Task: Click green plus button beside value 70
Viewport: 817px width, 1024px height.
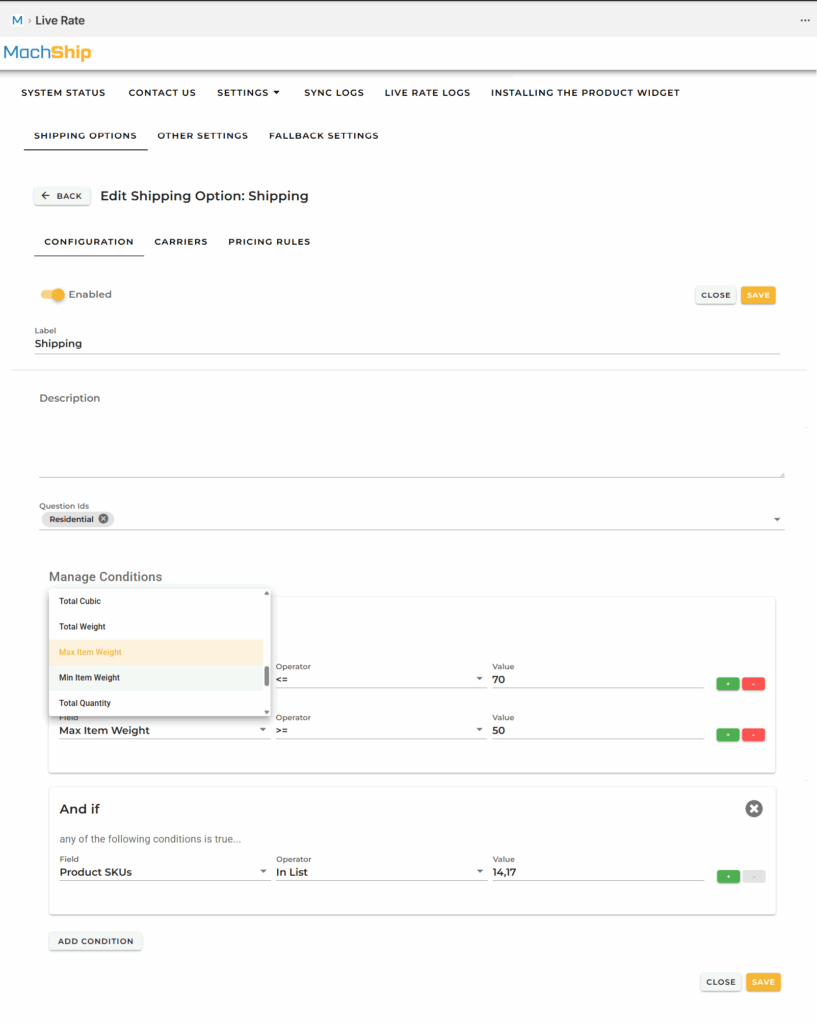Action: click(x=727, y=684)
